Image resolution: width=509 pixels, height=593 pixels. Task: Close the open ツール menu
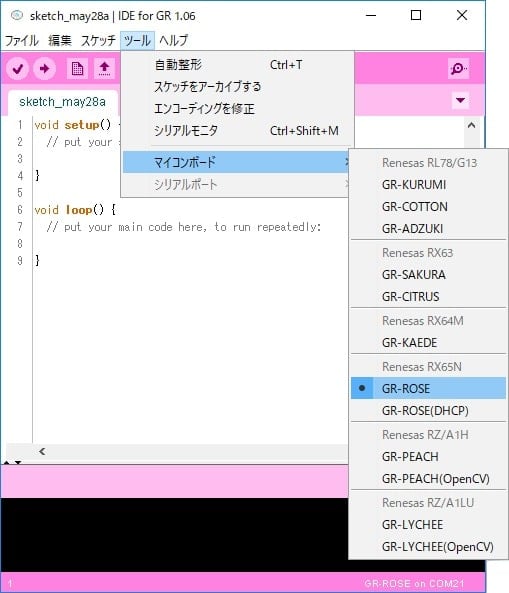(x=137, y=40)
